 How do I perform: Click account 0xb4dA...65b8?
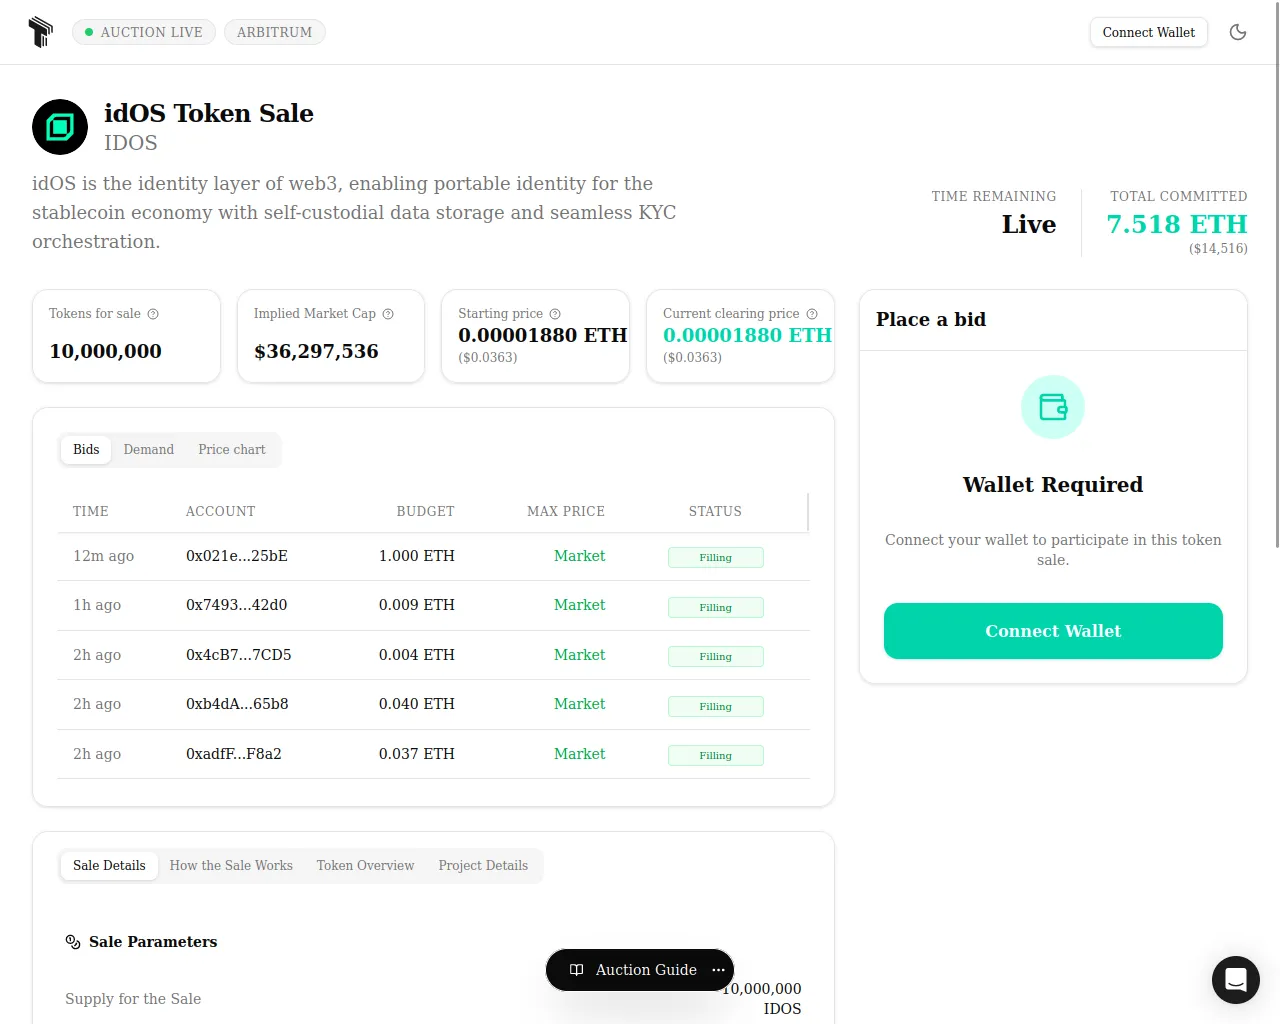[x=237, y=704]
